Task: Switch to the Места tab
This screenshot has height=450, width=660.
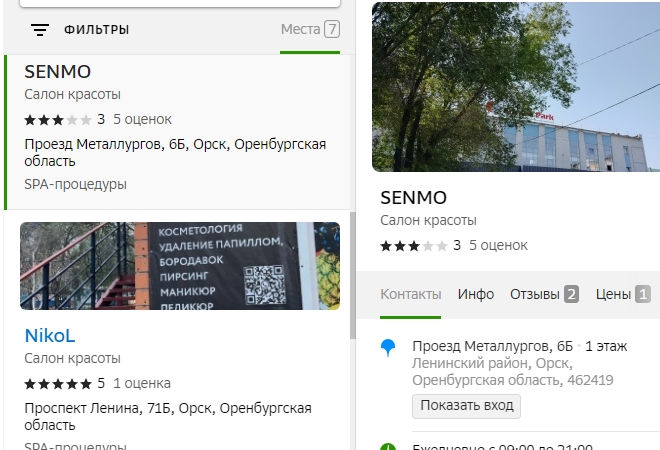Action: coord(309,29)
